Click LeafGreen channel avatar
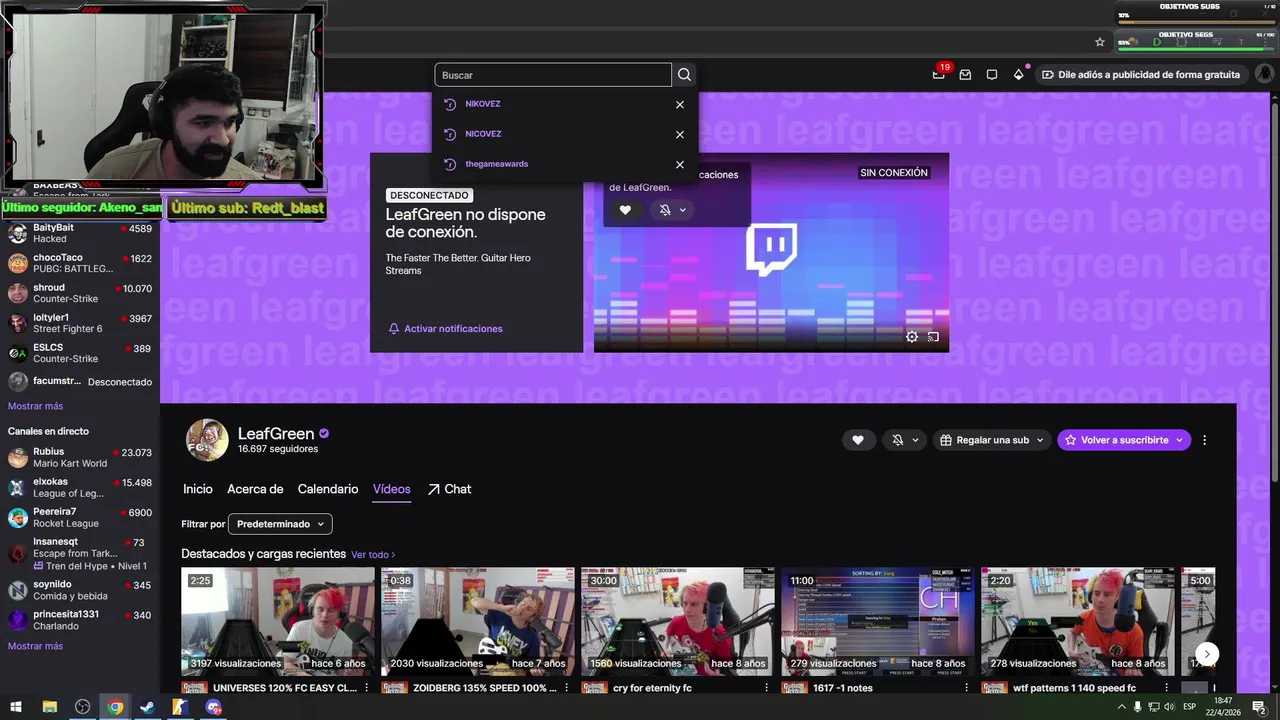This screenshot has height=720, width=1280. pyautogui.click(x=207, y=440)
